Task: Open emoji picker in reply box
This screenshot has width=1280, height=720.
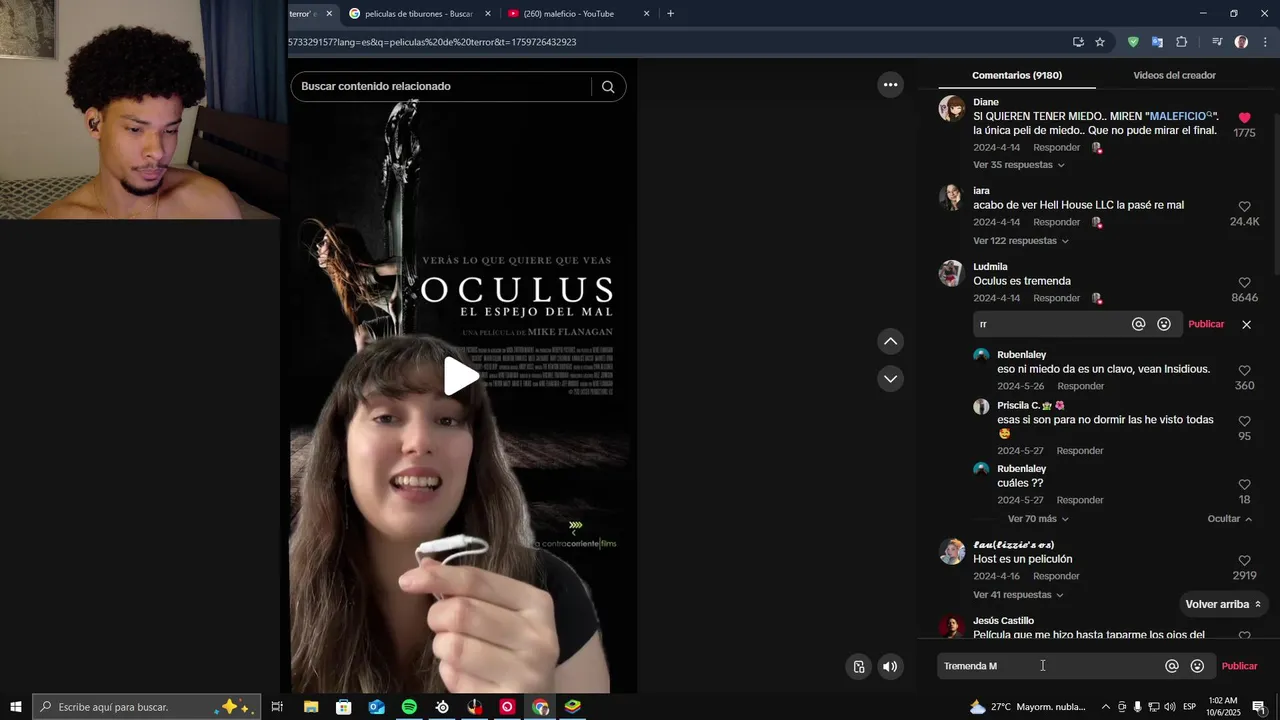Action: (1164, 324)
